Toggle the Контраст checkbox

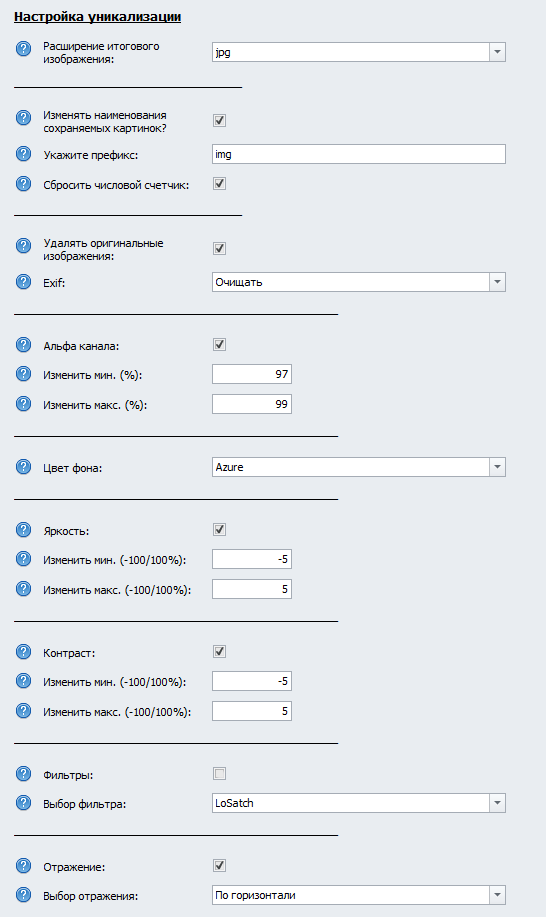click(x=219, y=651)
